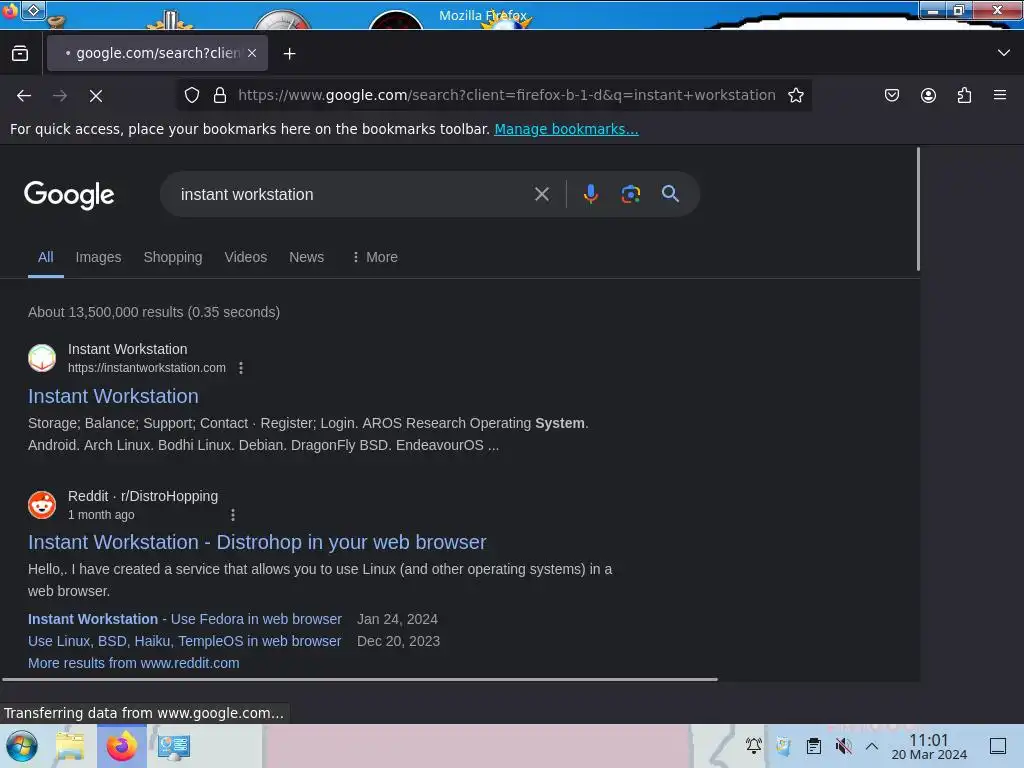Click the URL address bar
Screen dimensions: 1024x768
pyautogui.click(x=506, y=95)
